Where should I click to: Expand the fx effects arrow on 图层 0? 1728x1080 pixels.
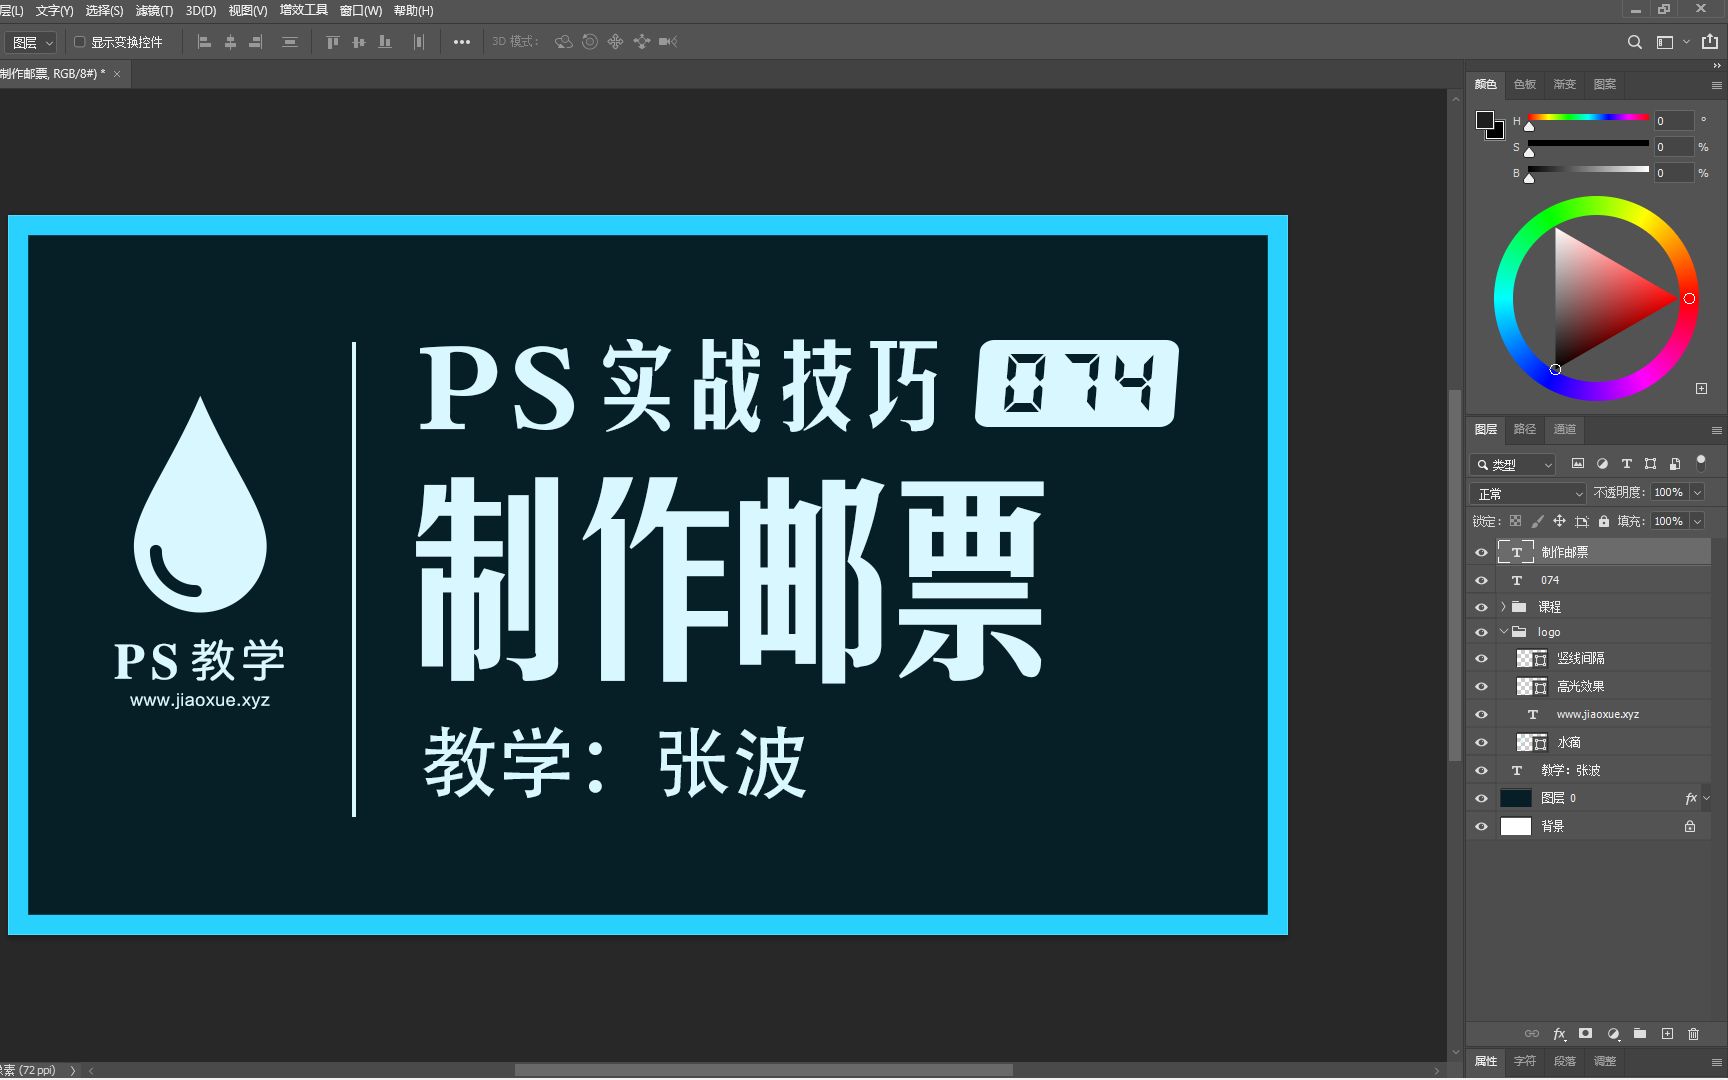pyautogui.click(x=1706, y=798)
